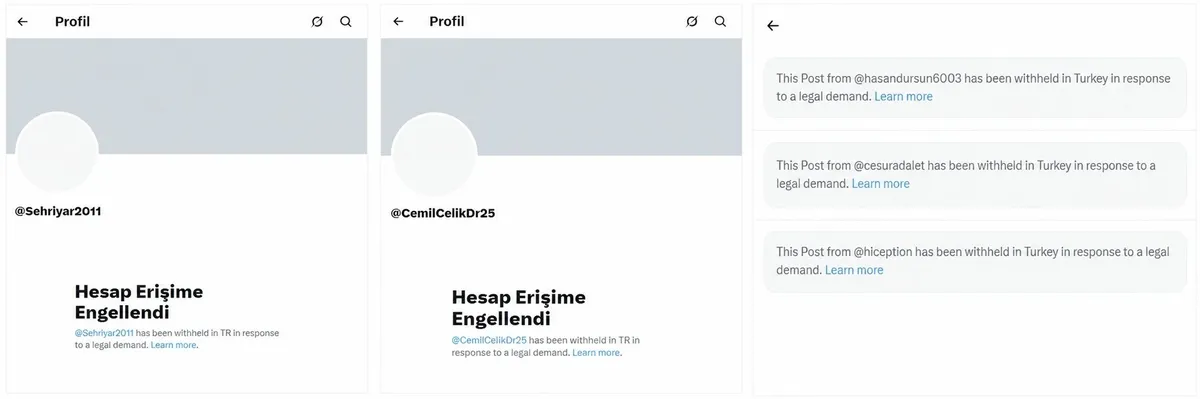Click the circular-arrow icon on the CemilCelikDr25 profile header
Viewport: 1200px width, 399px height.
coord(691,21)
